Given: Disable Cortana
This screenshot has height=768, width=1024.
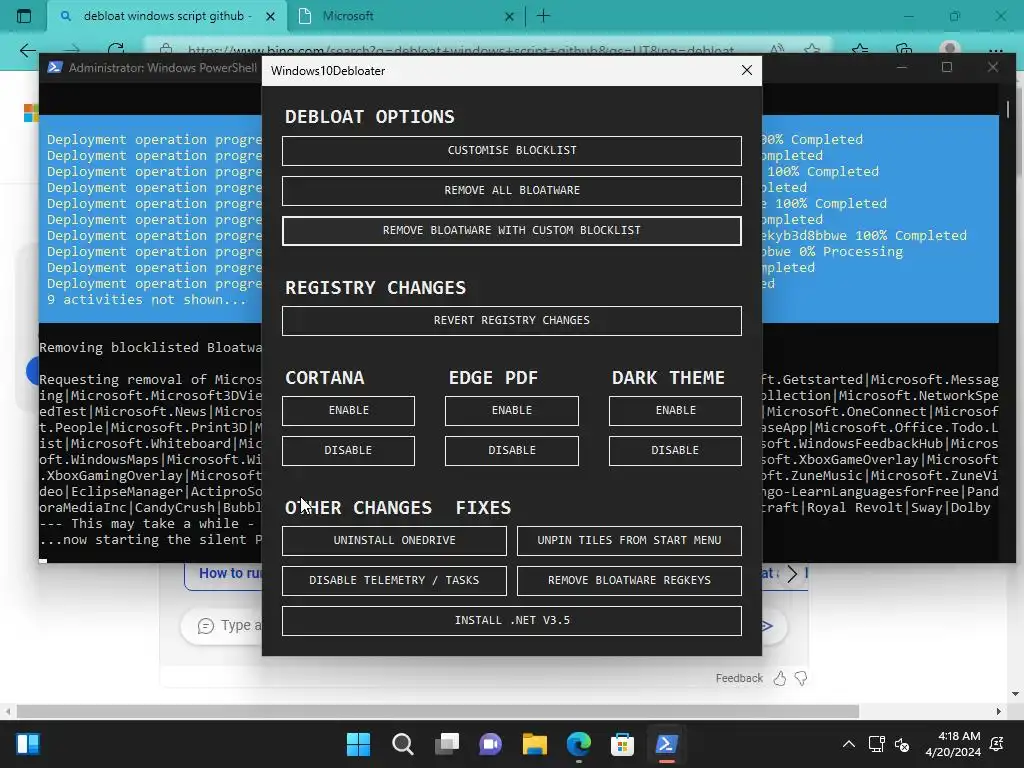Looking at the screenshot, I should 348,450.
